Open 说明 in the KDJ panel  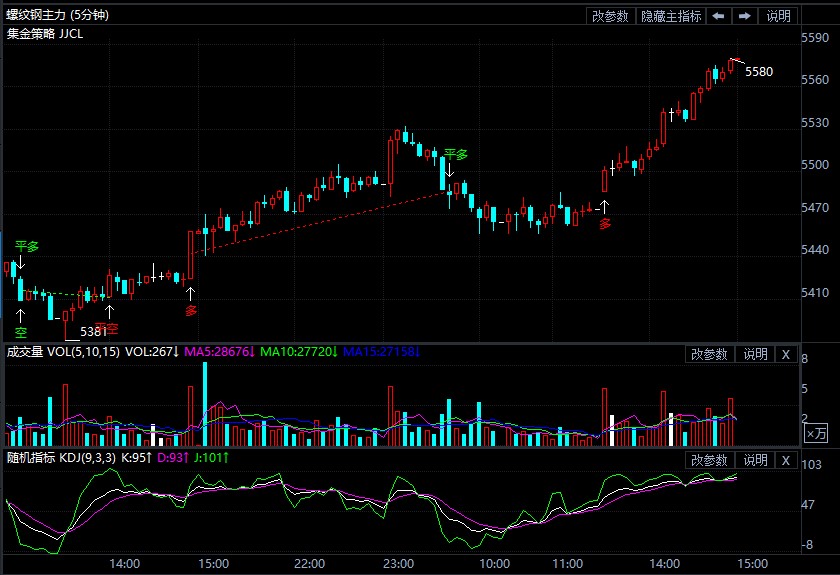pyautogui.click(x=755, y=460)
